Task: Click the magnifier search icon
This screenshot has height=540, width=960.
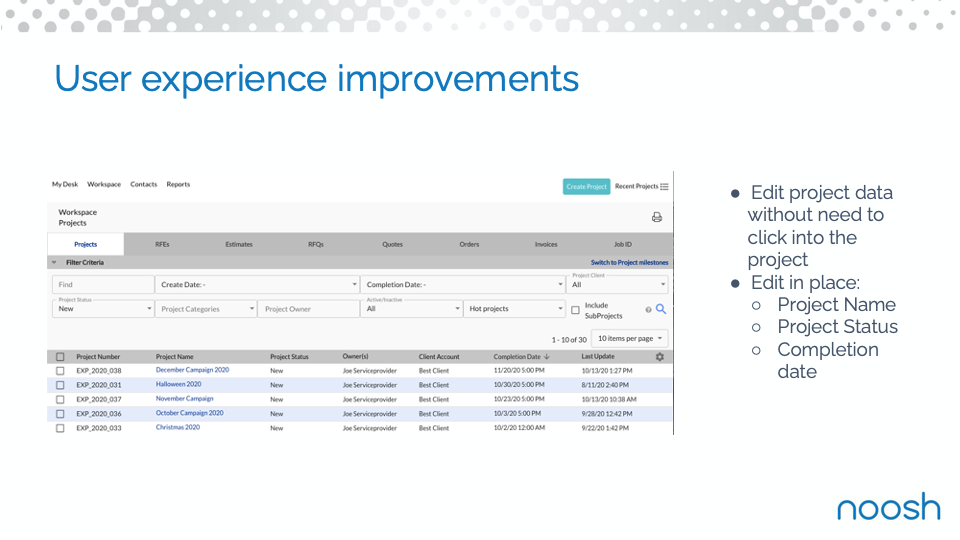Action: pos(661,309)
